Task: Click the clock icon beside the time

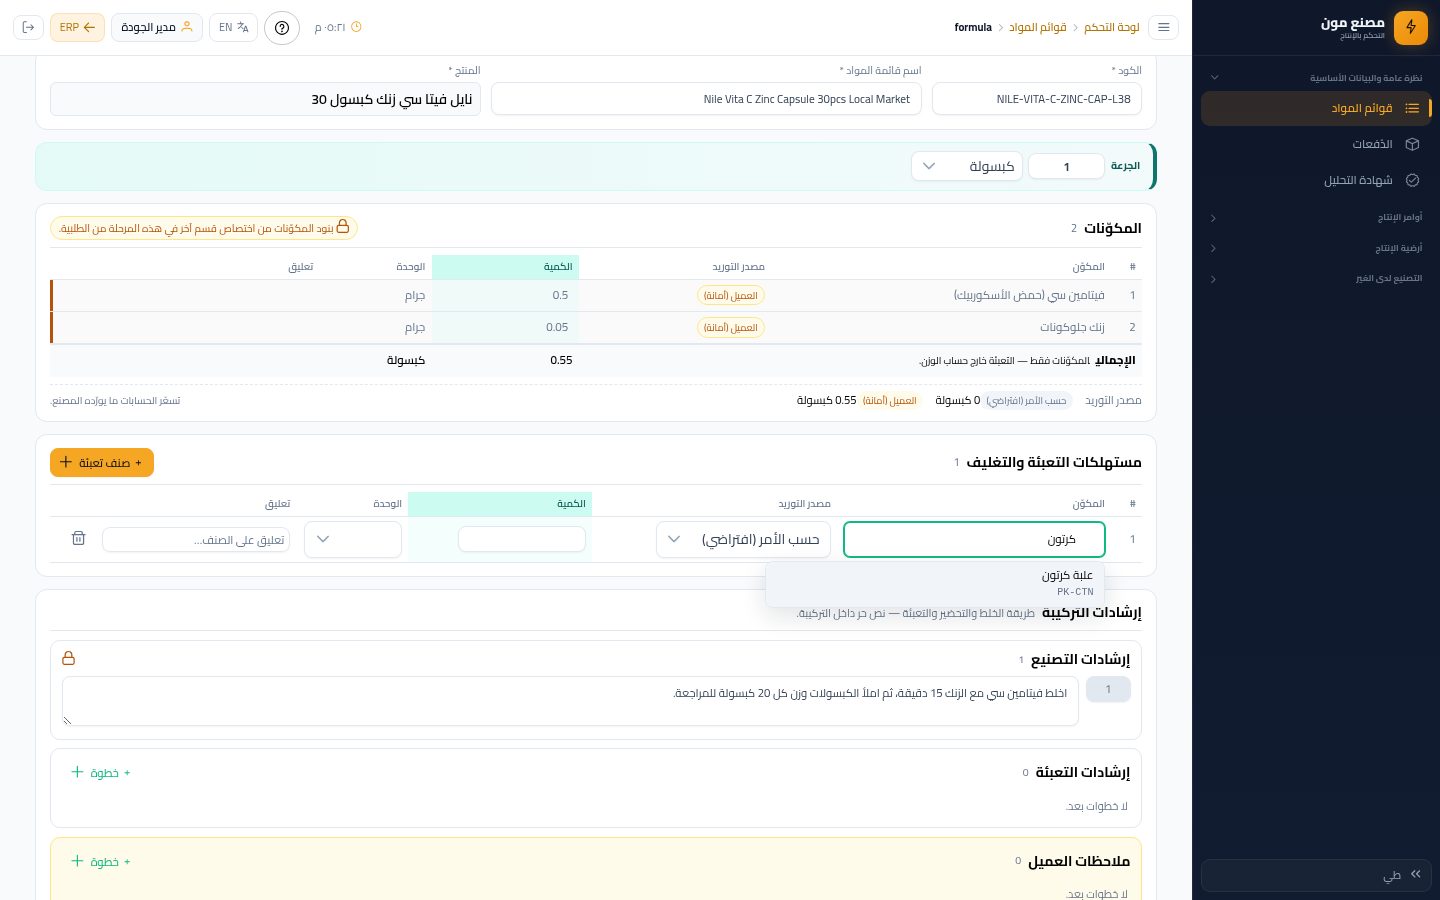Action: click(x=356, y=27)
